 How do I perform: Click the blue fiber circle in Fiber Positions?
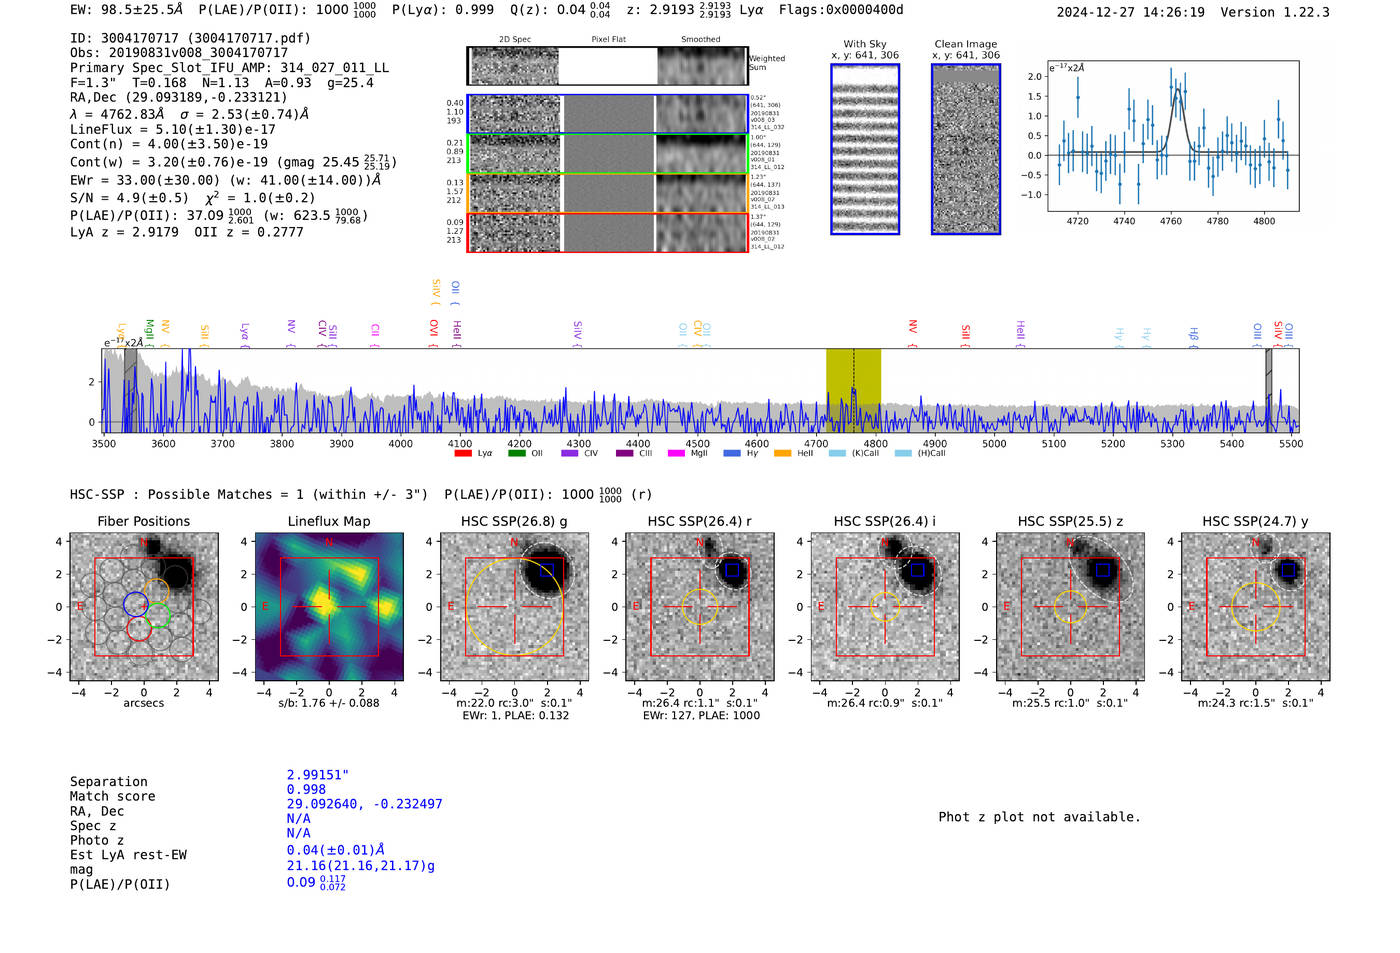[x=136, y=604]
